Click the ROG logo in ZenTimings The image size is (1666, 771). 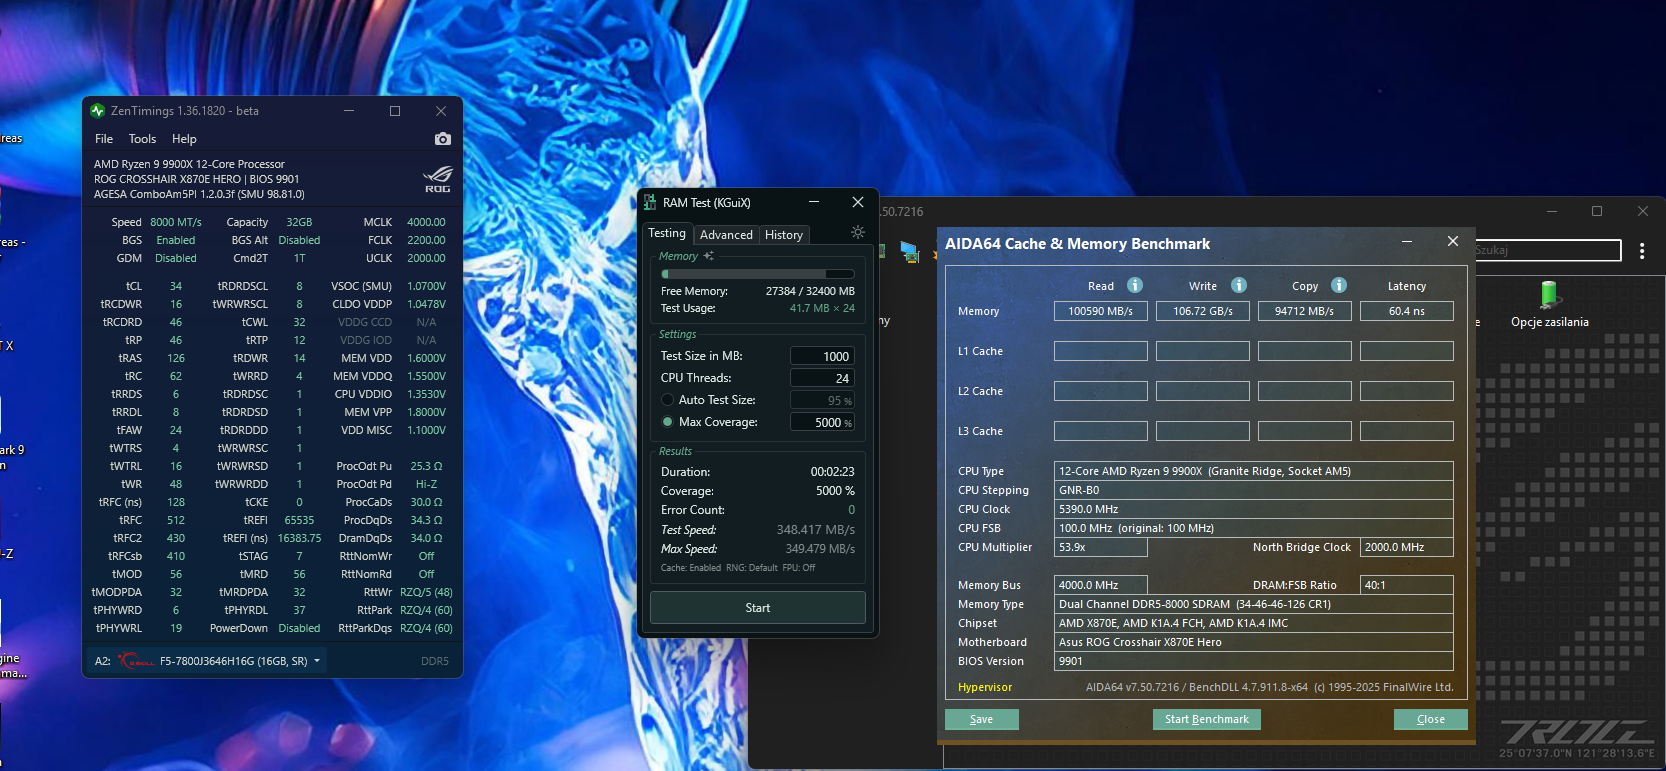437,179
